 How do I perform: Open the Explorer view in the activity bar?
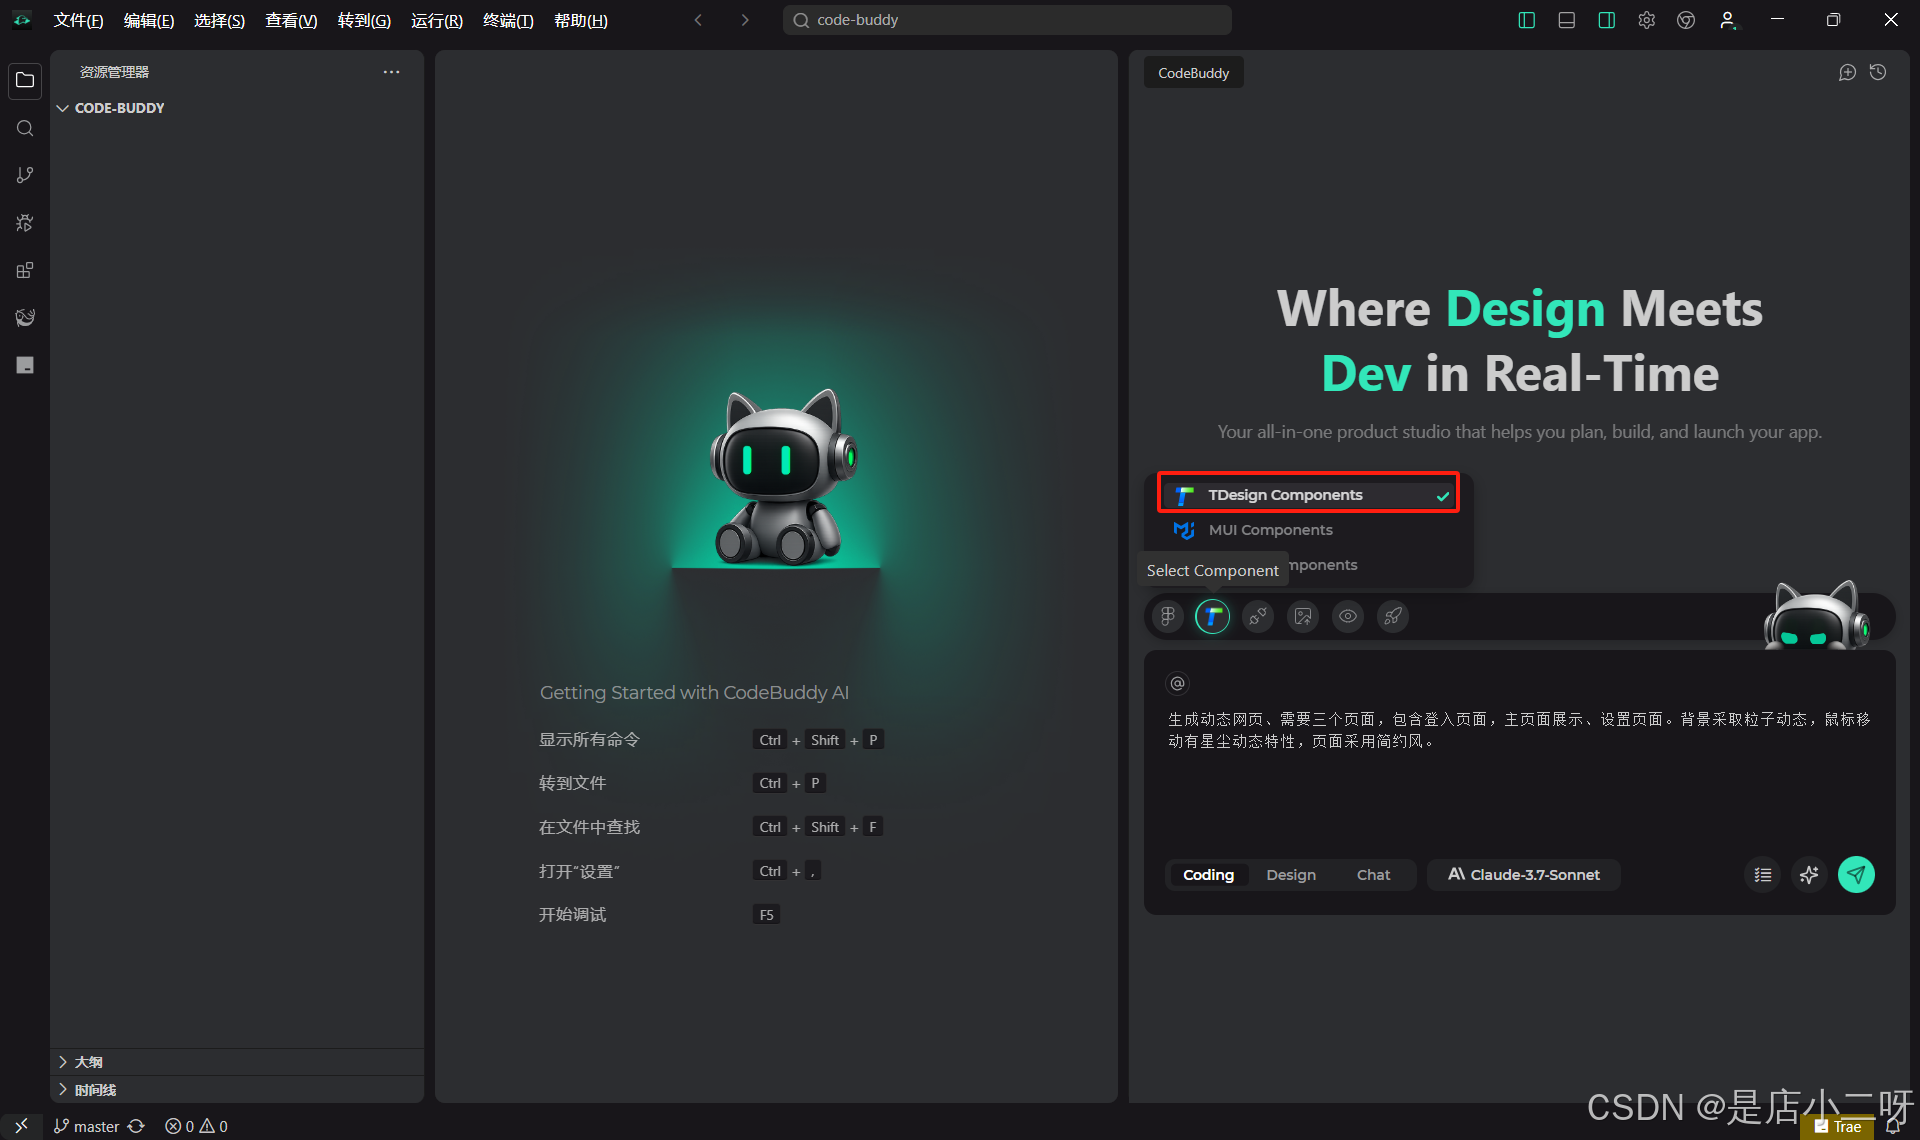[x=25, y=80]
